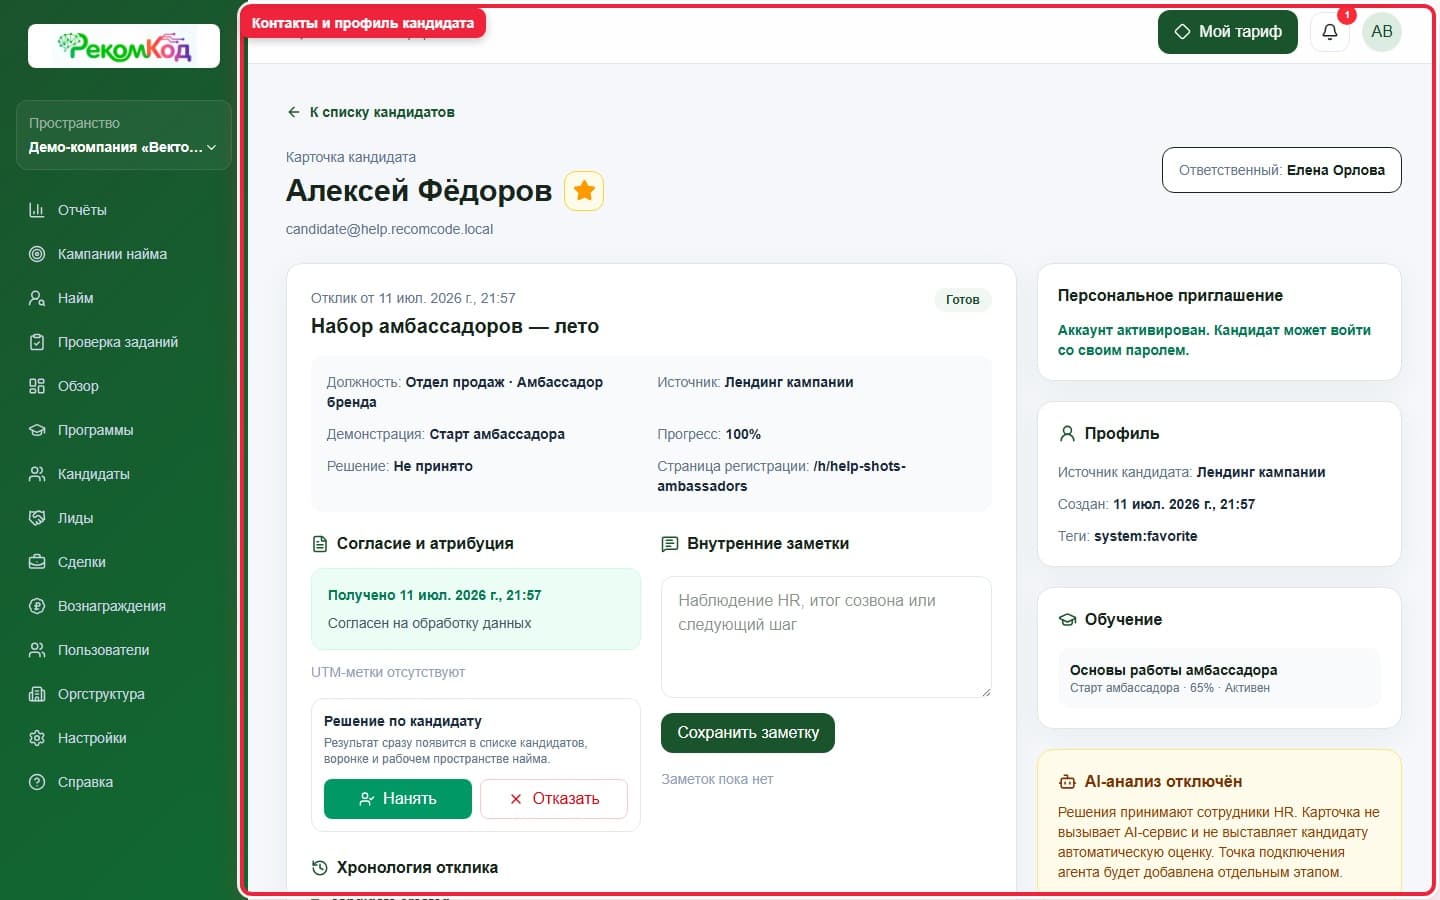Click the Согласие и атрибуция document icon
1440x900 pixels.
320,544
